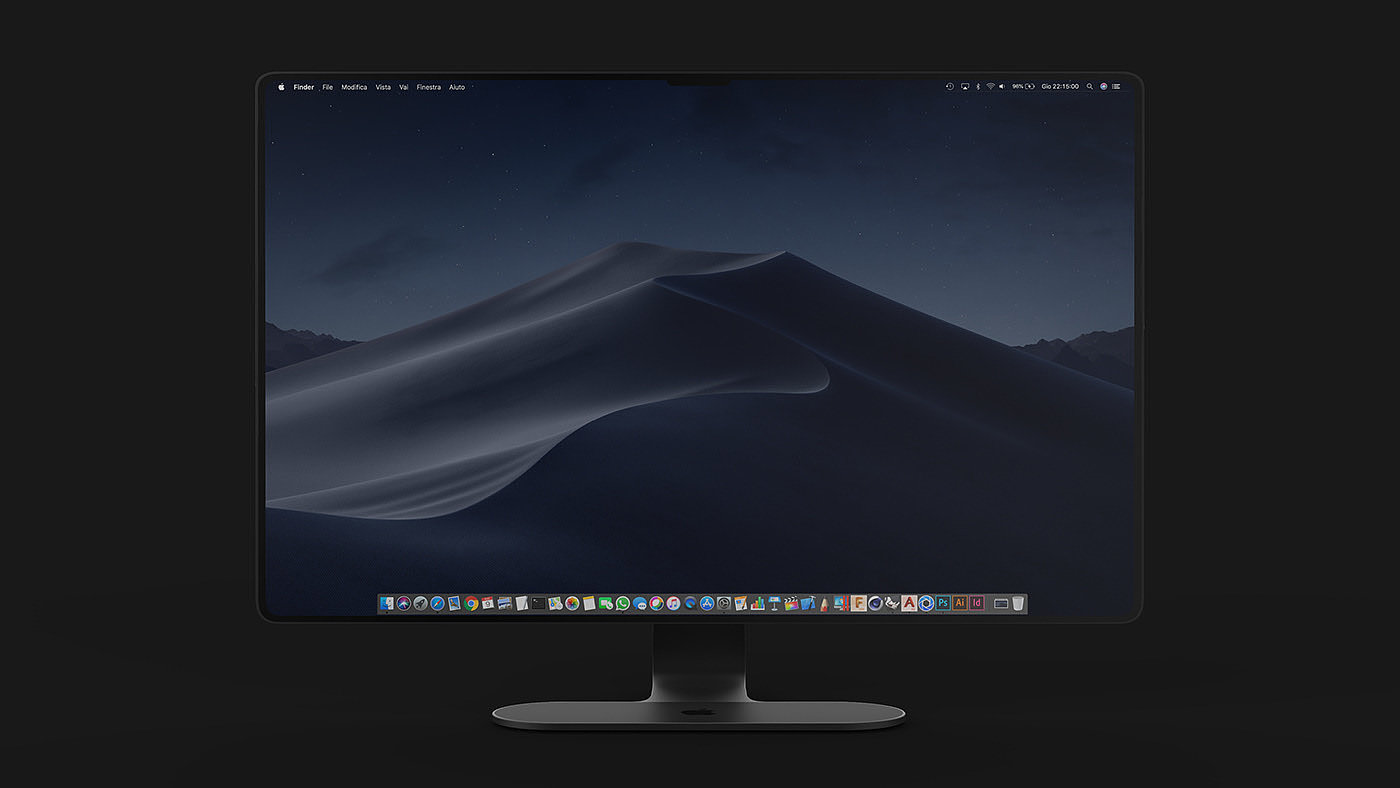Open Spotlight search magnifier

tap(1090, 87)
